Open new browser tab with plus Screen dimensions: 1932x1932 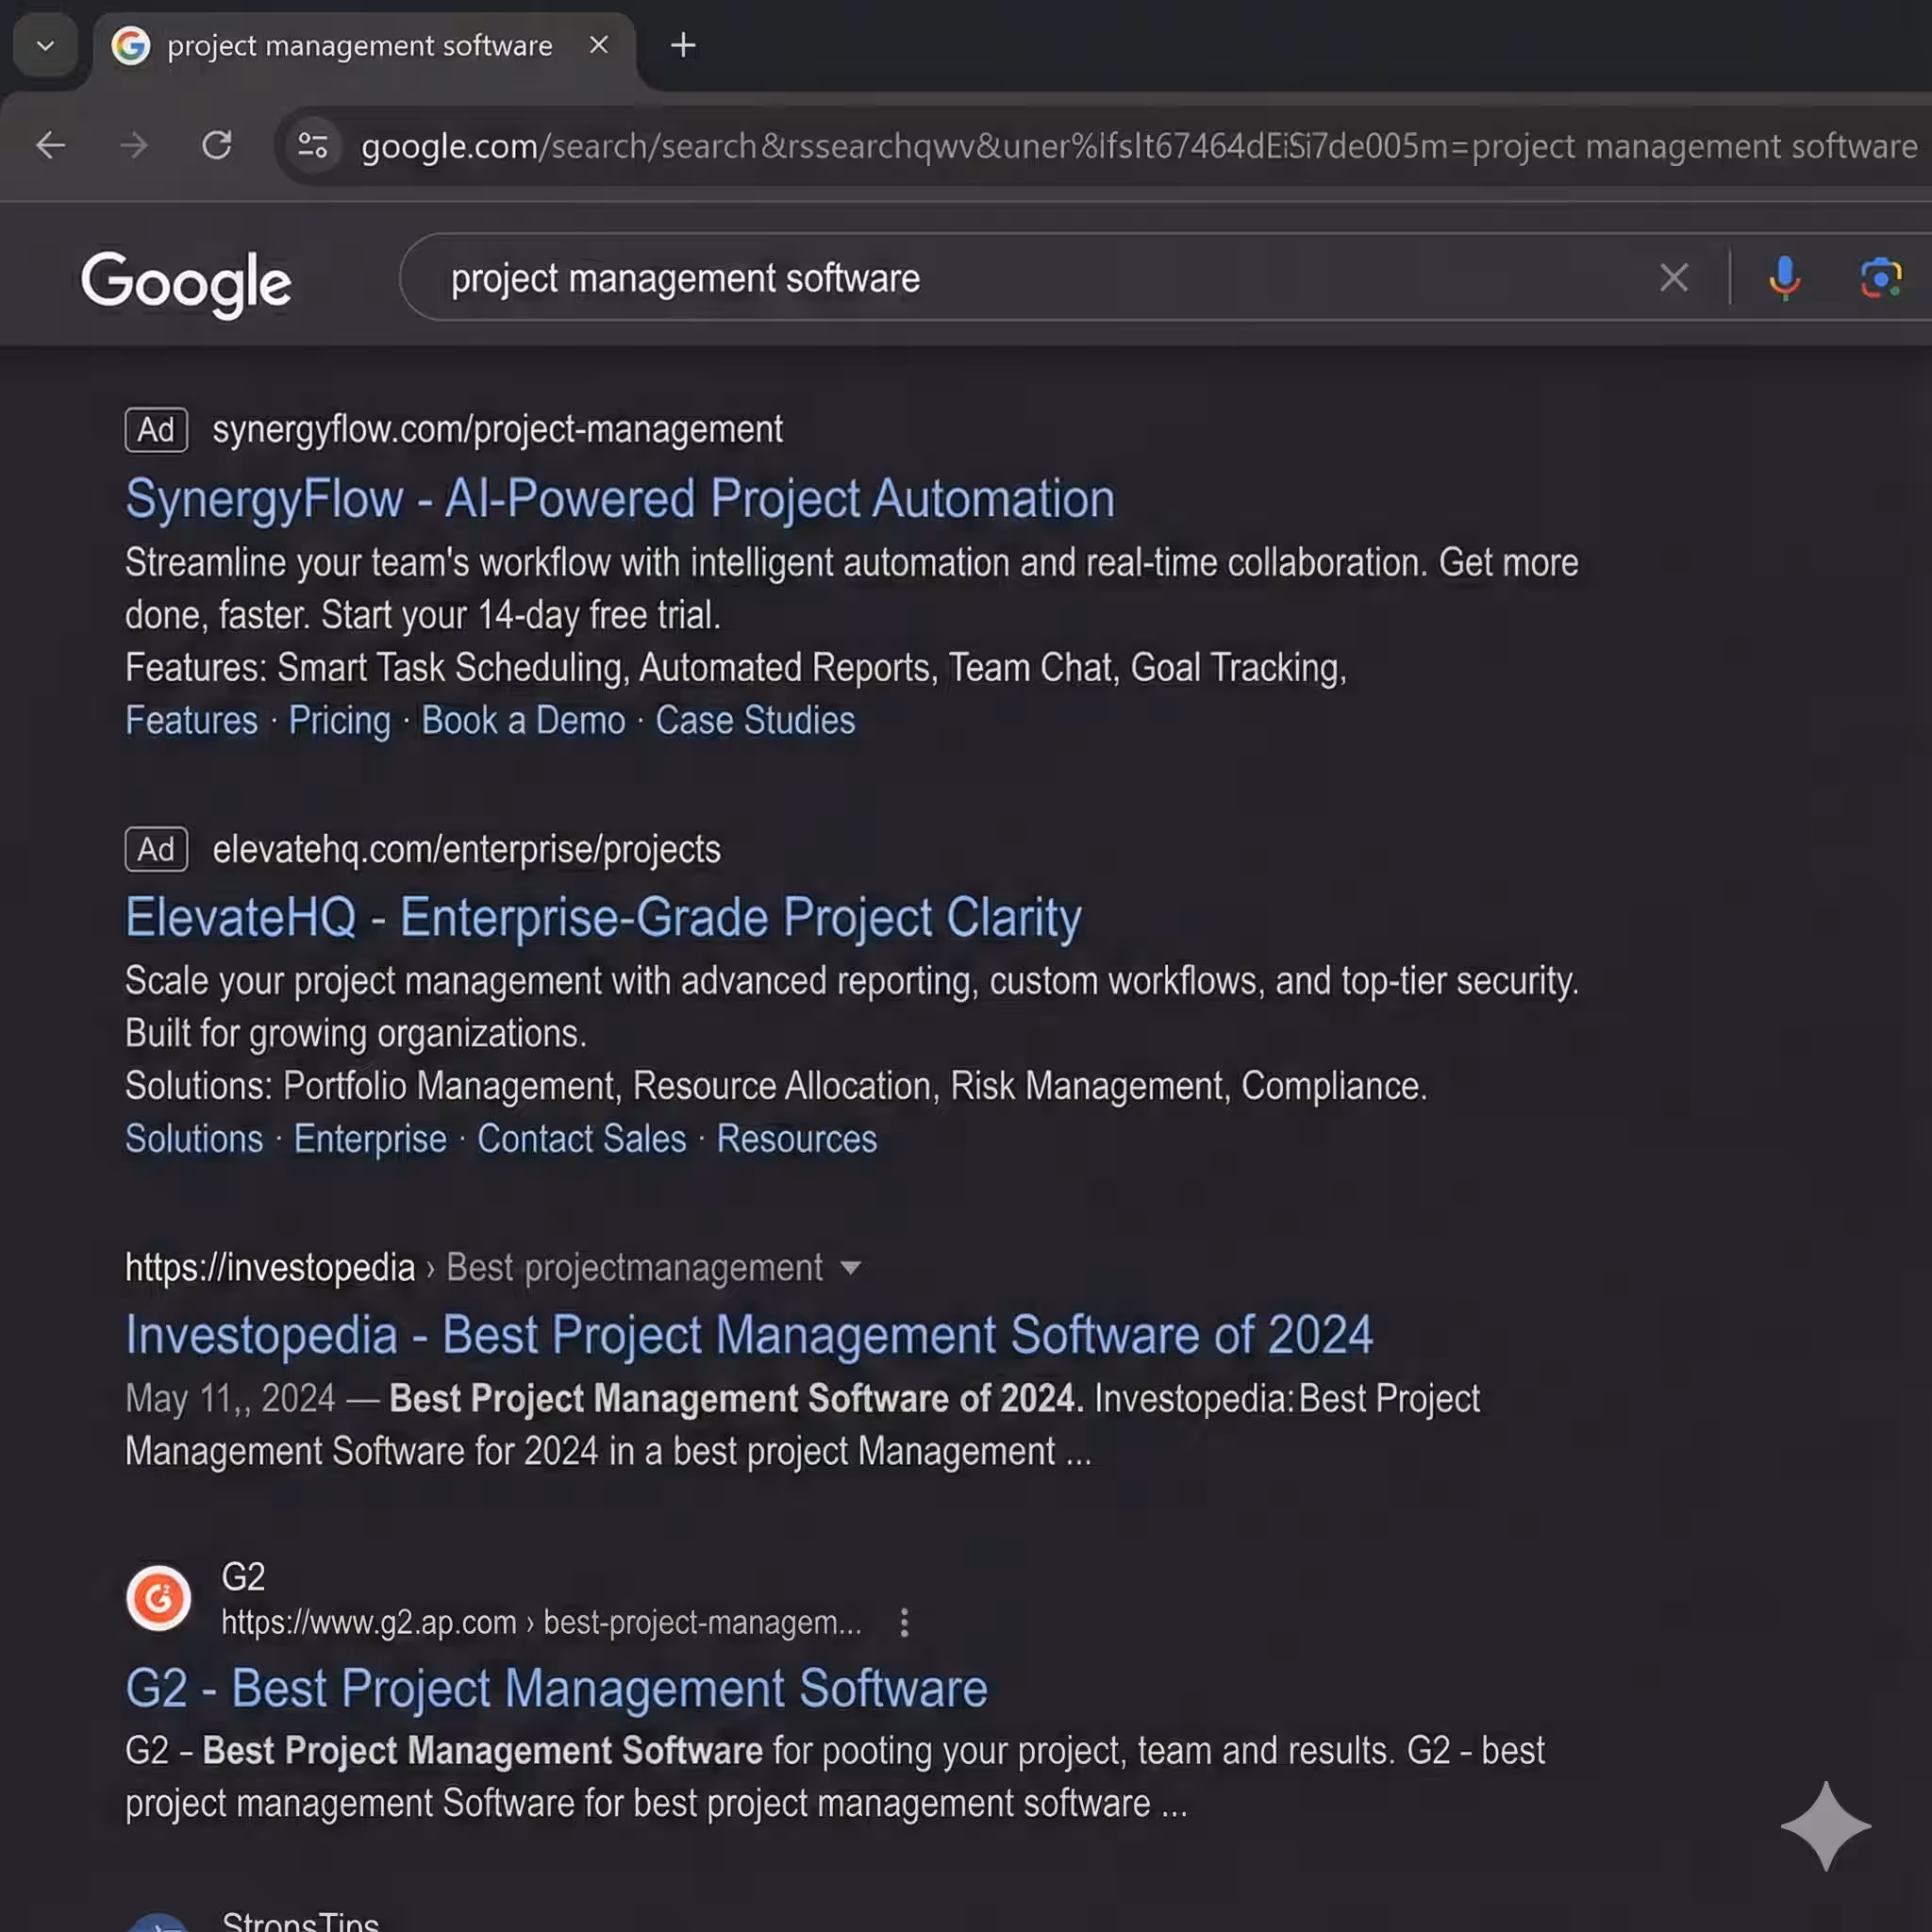click(x=683, y=45)
